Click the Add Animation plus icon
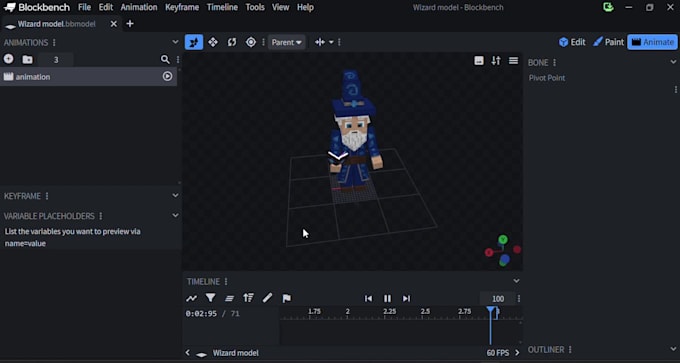Viewport: 680px width, 363px height. [8, 59]
